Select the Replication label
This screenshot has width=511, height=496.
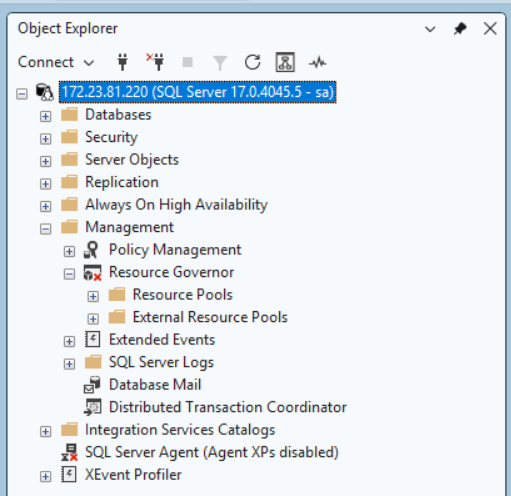122,182
